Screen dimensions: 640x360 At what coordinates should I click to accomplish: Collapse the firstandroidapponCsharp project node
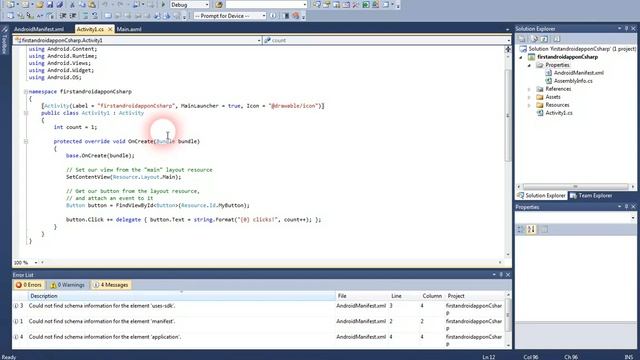coord(521,57)
